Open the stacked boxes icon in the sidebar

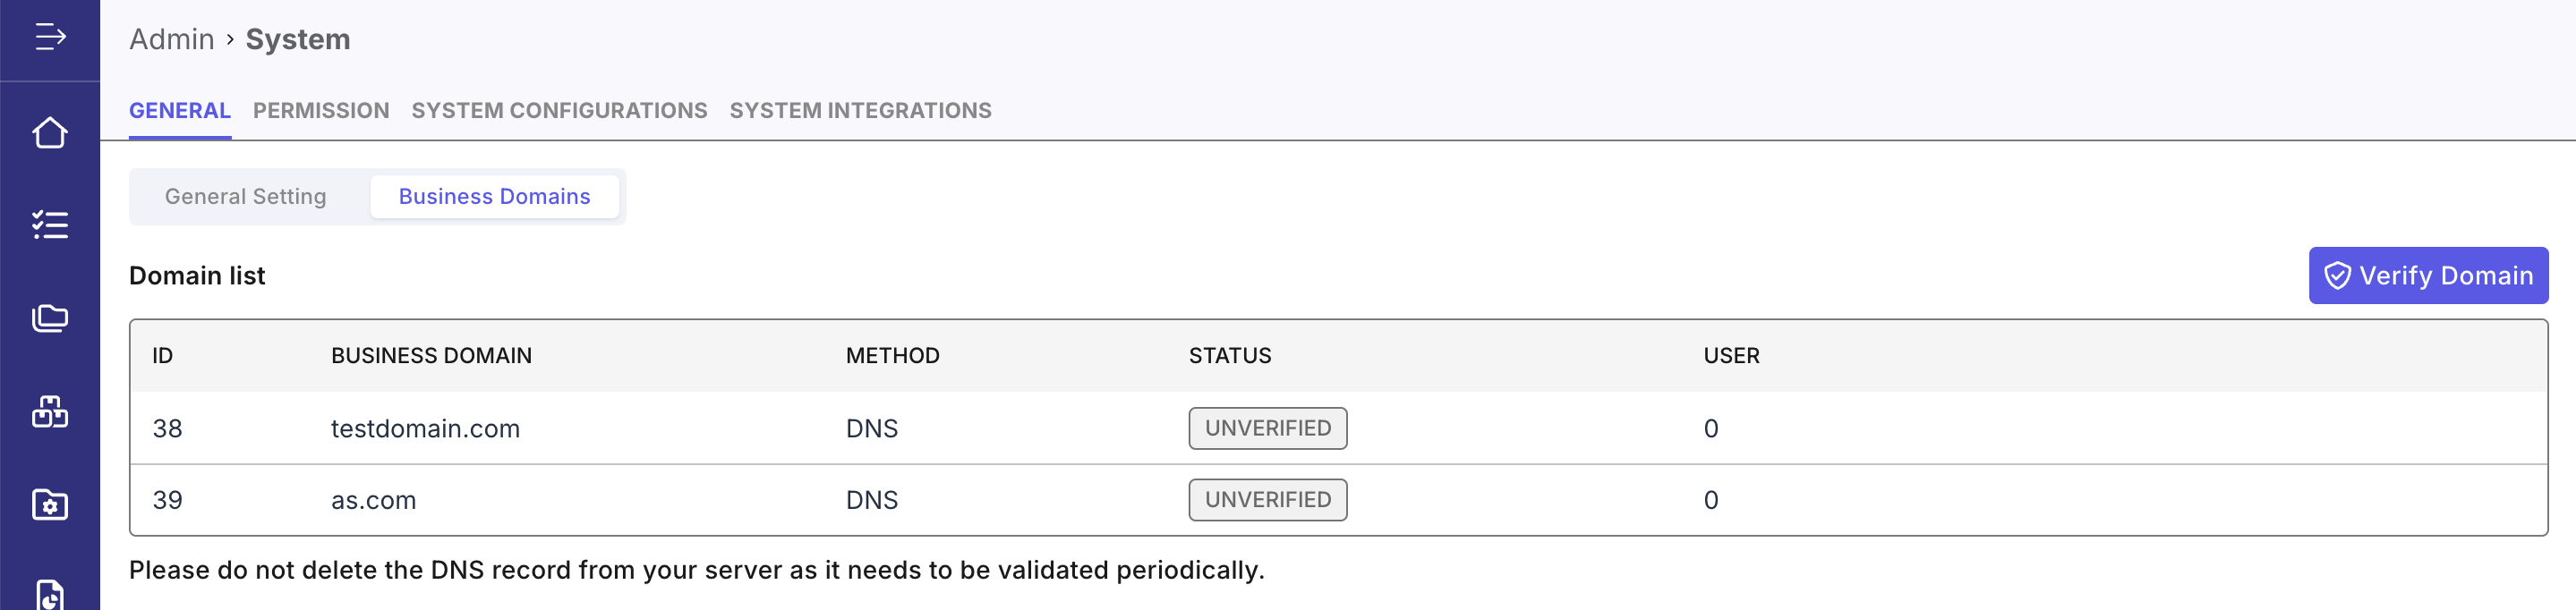click(50, 411)
